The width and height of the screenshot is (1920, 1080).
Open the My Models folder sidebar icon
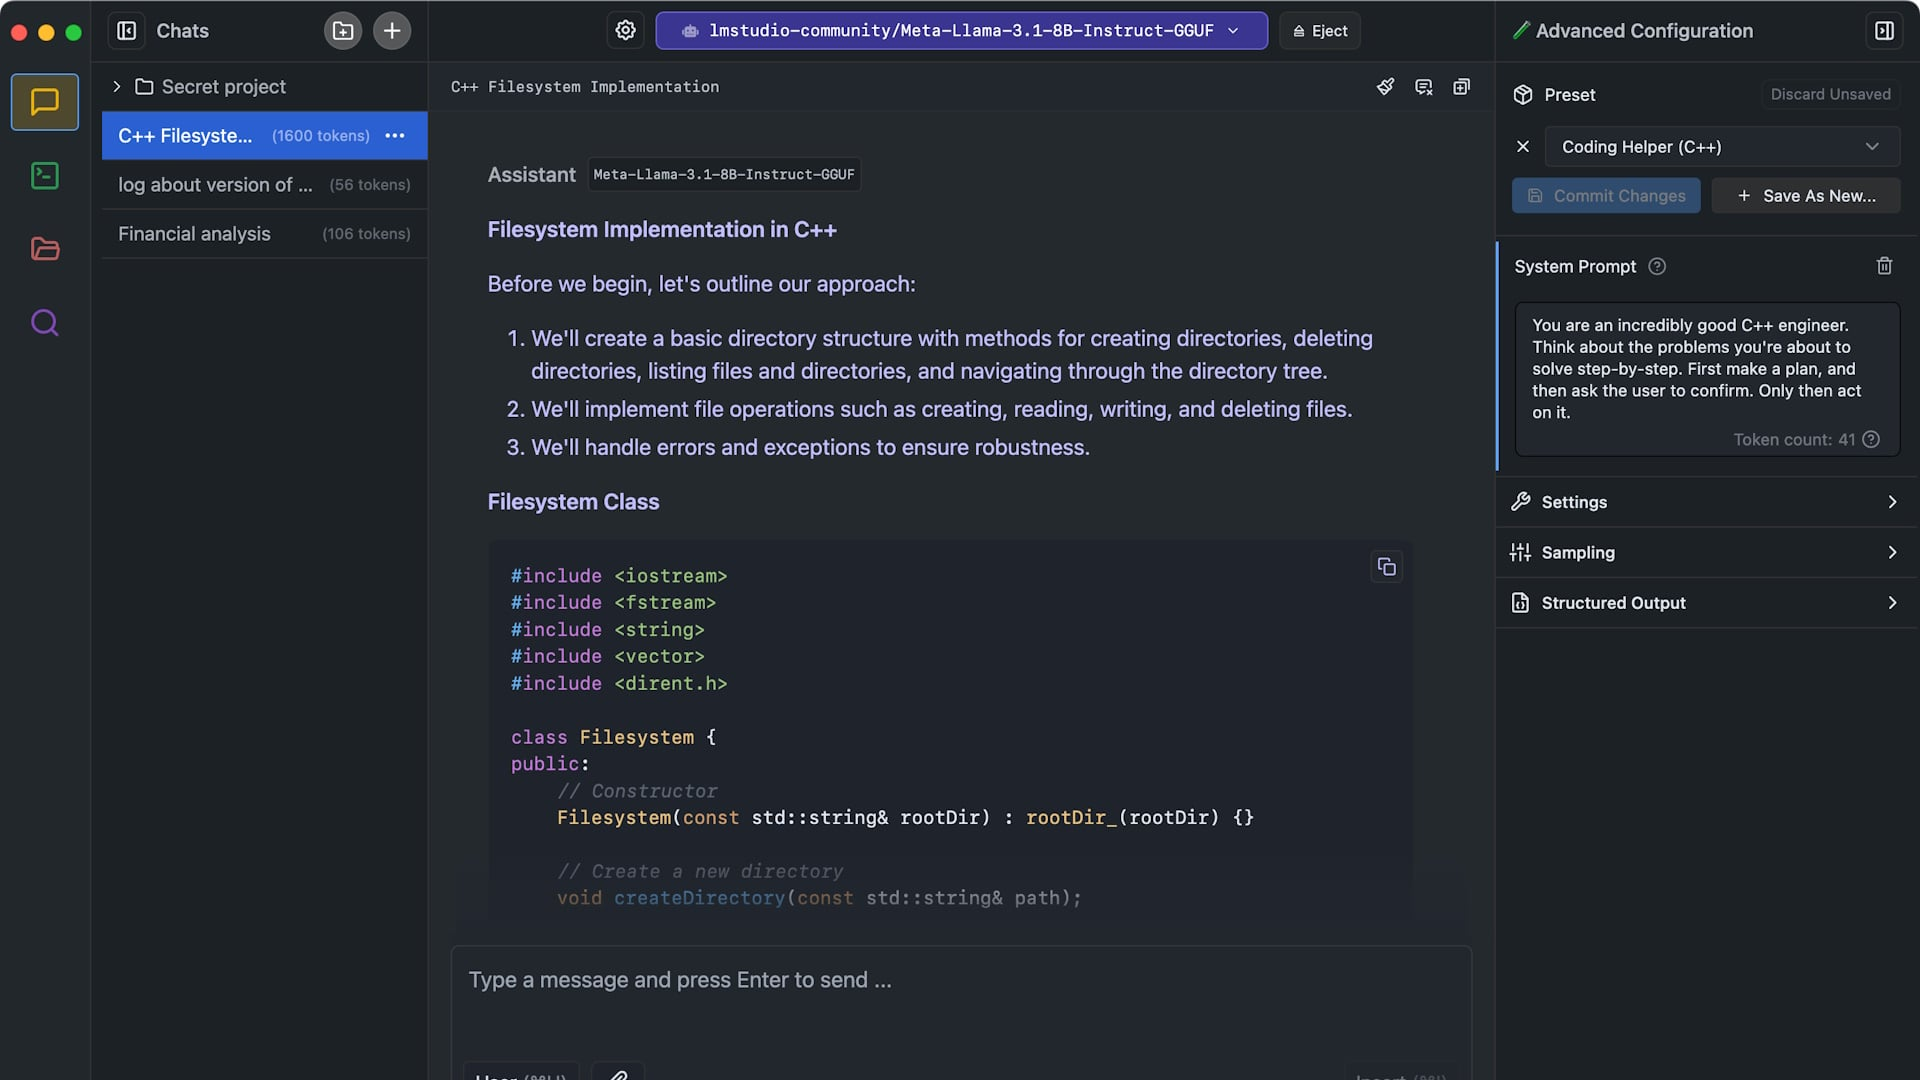tap(44, 249)
